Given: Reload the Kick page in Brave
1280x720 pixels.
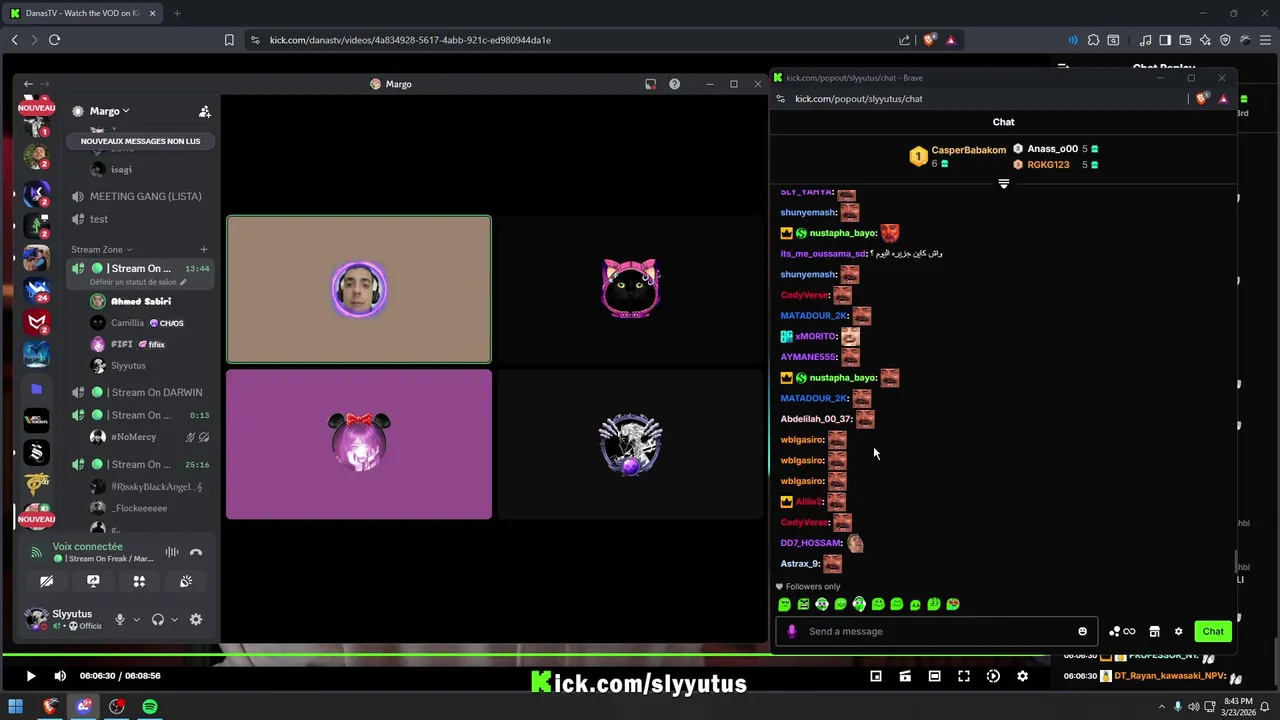Looking at the screenshot, I should 54,40.
